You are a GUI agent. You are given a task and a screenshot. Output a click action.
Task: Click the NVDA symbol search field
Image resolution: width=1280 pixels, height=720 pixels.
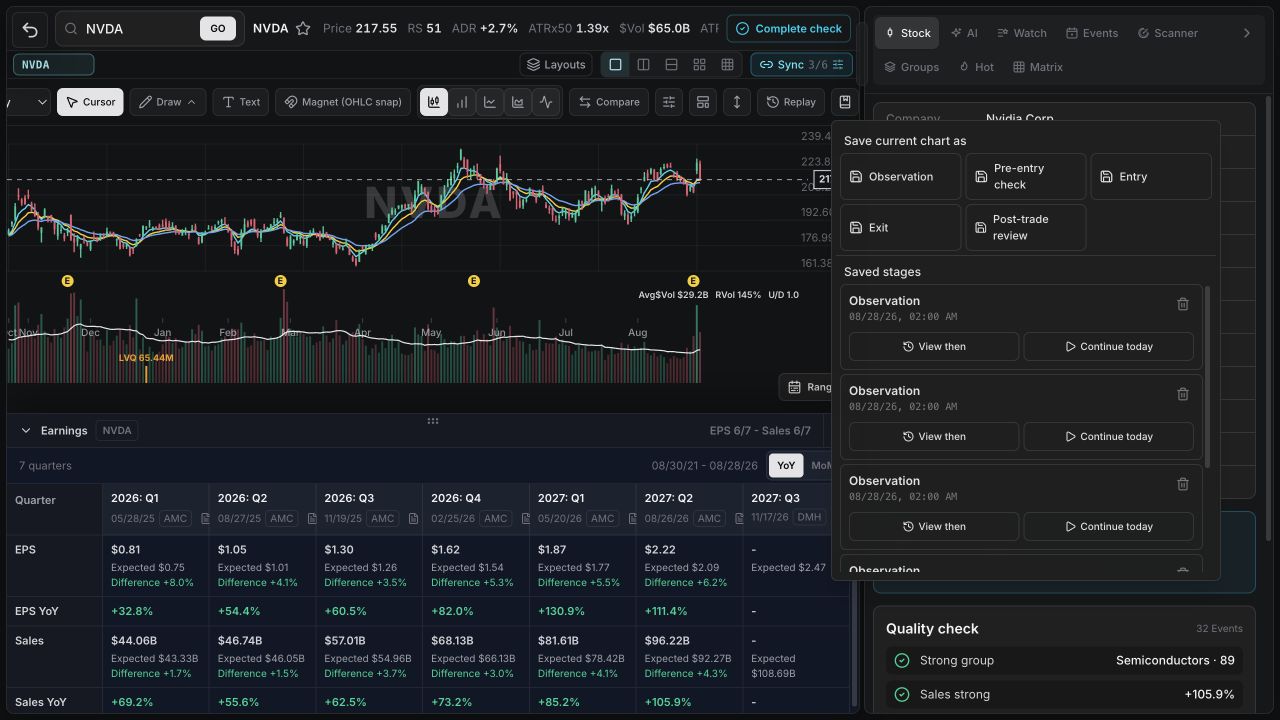150,29
